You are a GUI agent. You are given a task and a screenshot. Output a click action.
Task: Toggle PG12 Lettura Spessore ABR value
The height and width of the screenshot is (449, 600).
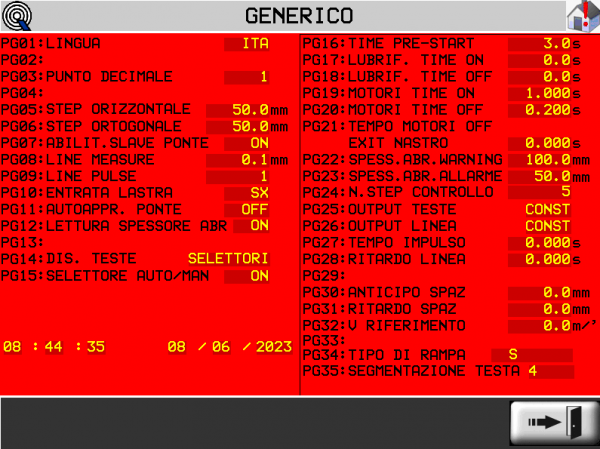[258, 226]
